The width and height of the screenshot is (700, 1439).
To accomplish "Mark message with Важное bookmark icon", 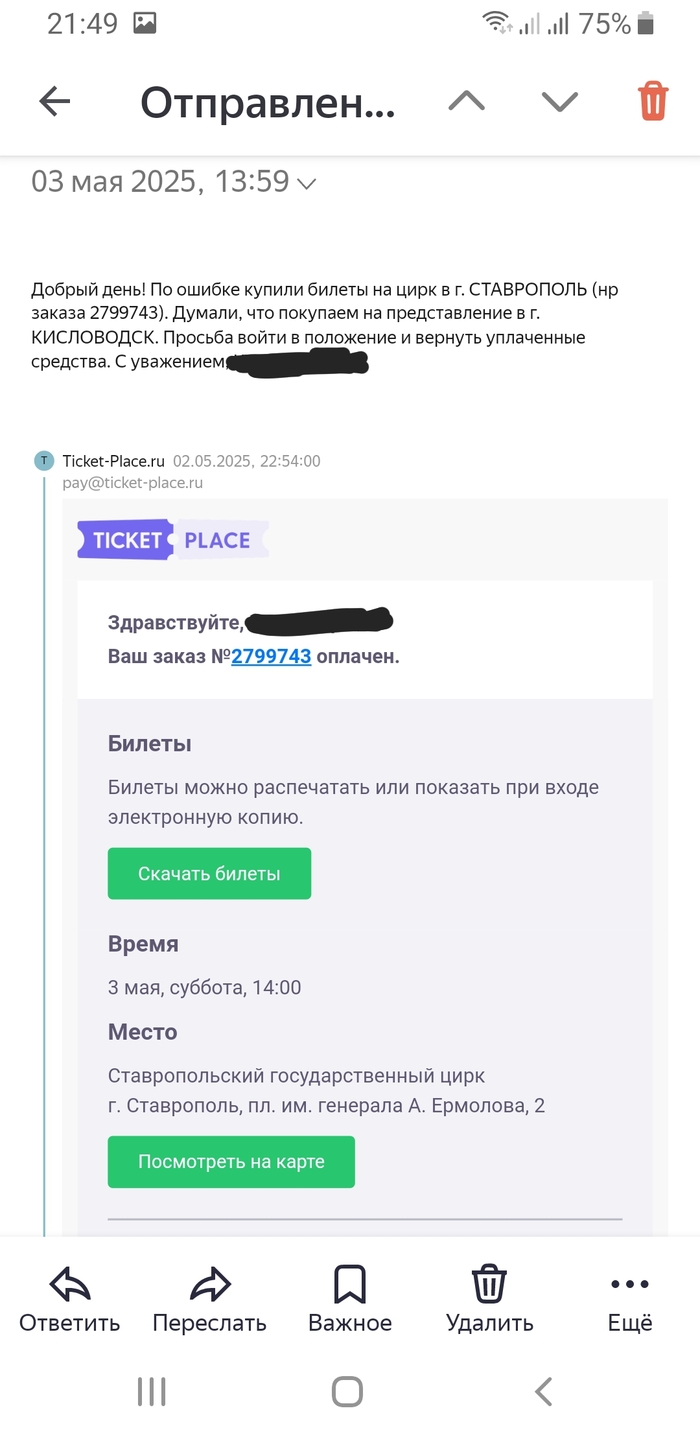I will click(x=349, y=1285).
